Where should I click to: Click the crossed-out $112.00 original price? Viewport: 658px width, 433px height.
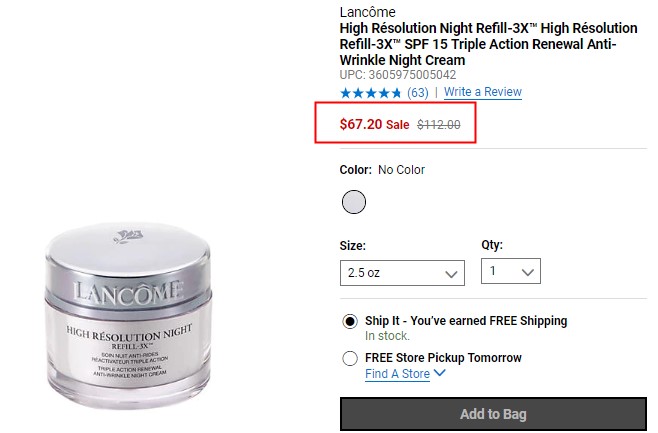tap(439, 125)
